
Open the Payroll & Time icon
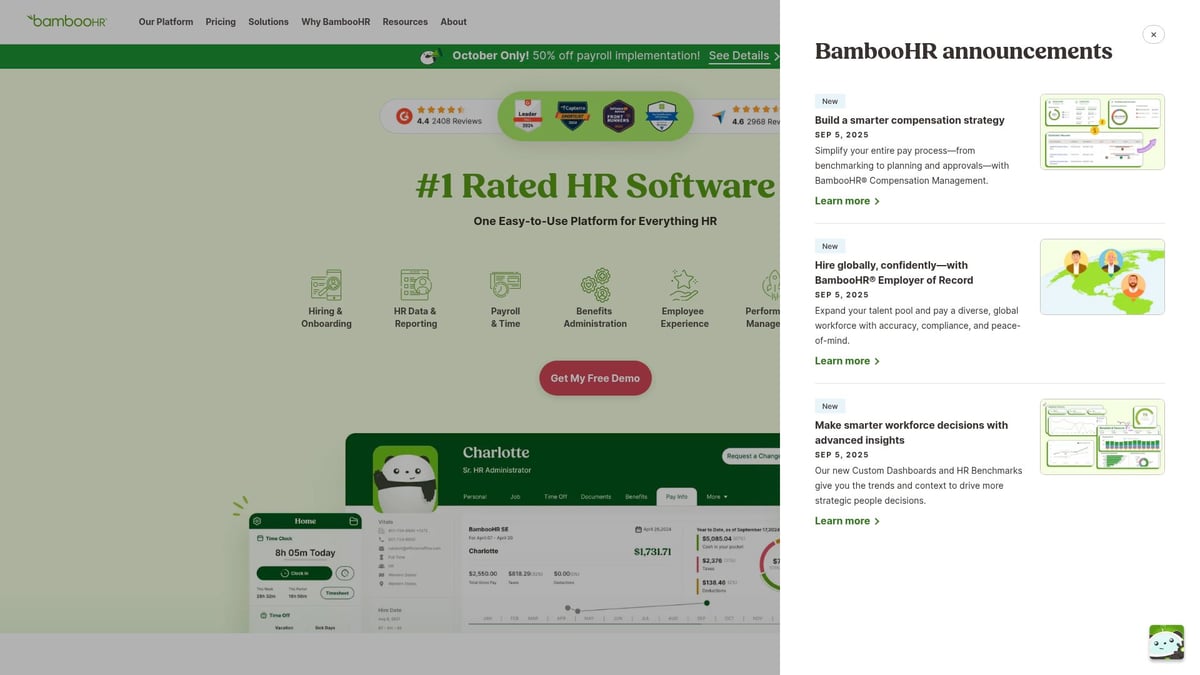(x=505, y=283)
